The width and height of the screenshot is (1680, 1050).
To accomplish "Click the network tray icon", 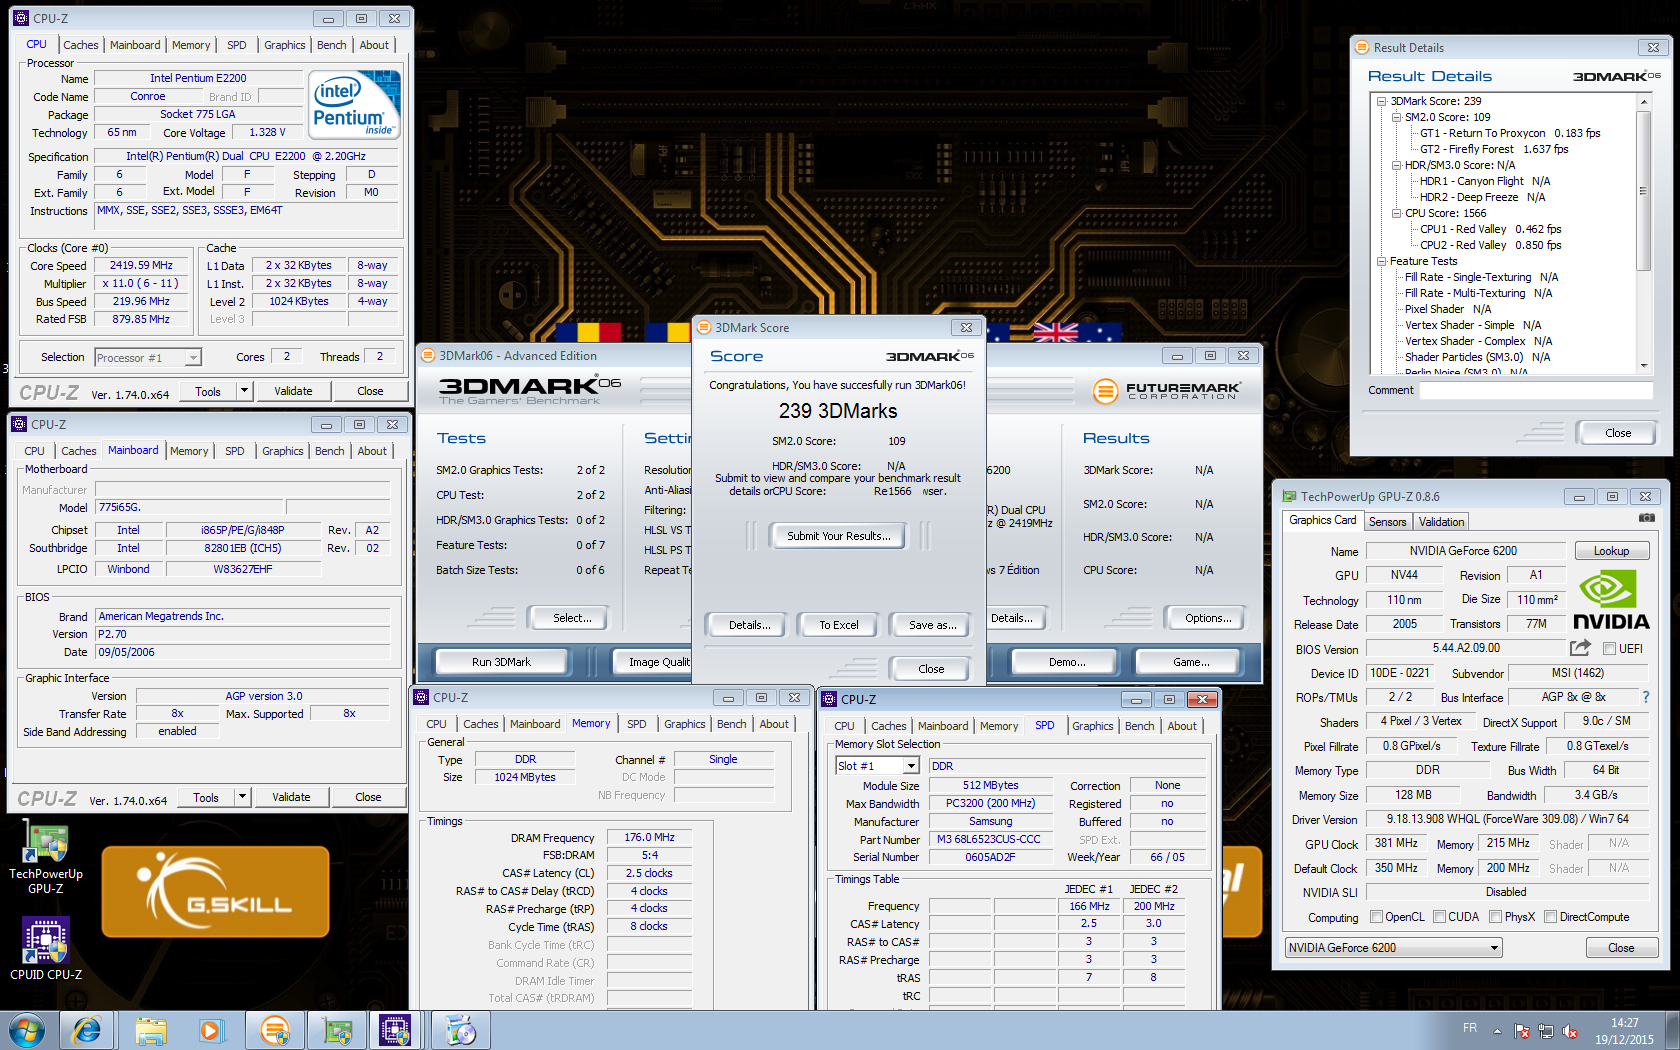I will point(1546,1031).
